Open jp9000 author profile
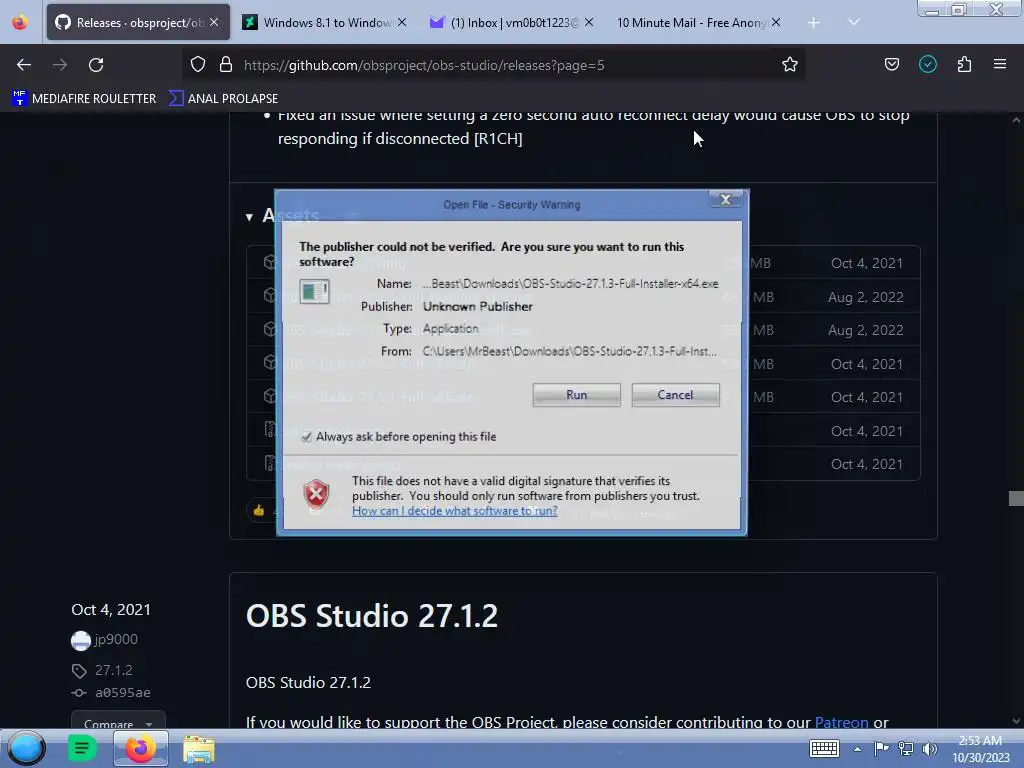1024x768 pixels. click(116, 639)
